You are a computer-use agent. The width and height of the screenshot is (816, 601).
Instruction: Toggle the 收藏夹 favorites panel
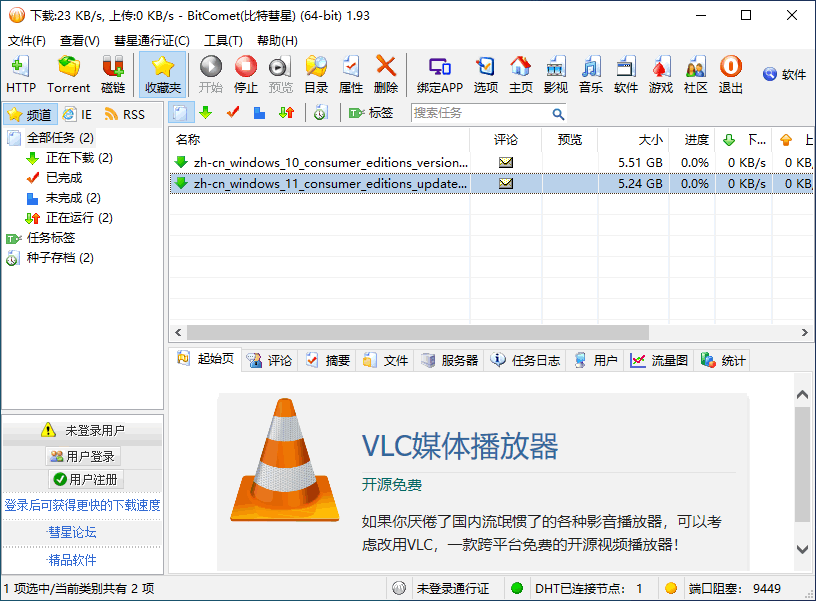pyautogui.click(x=162, y=74)
